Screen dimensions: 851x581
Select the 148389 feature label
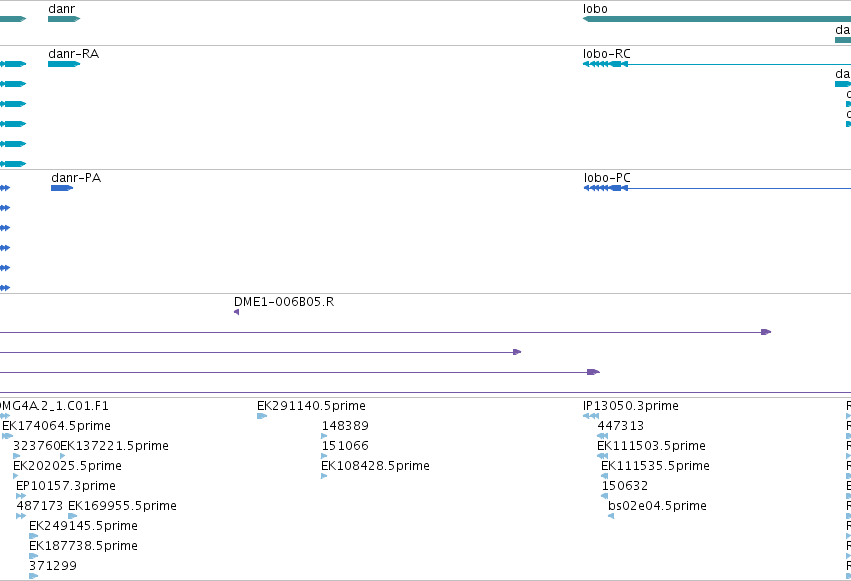[x=345, y=426]
